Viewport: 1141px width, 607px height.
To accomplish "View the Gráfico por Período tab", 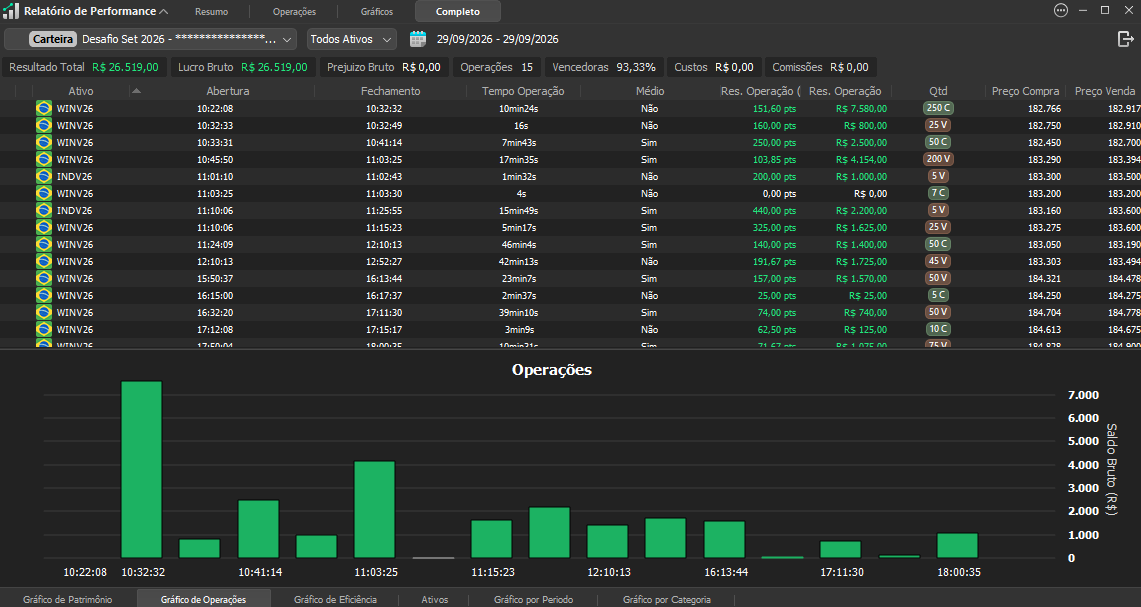I will coord(533,599).
